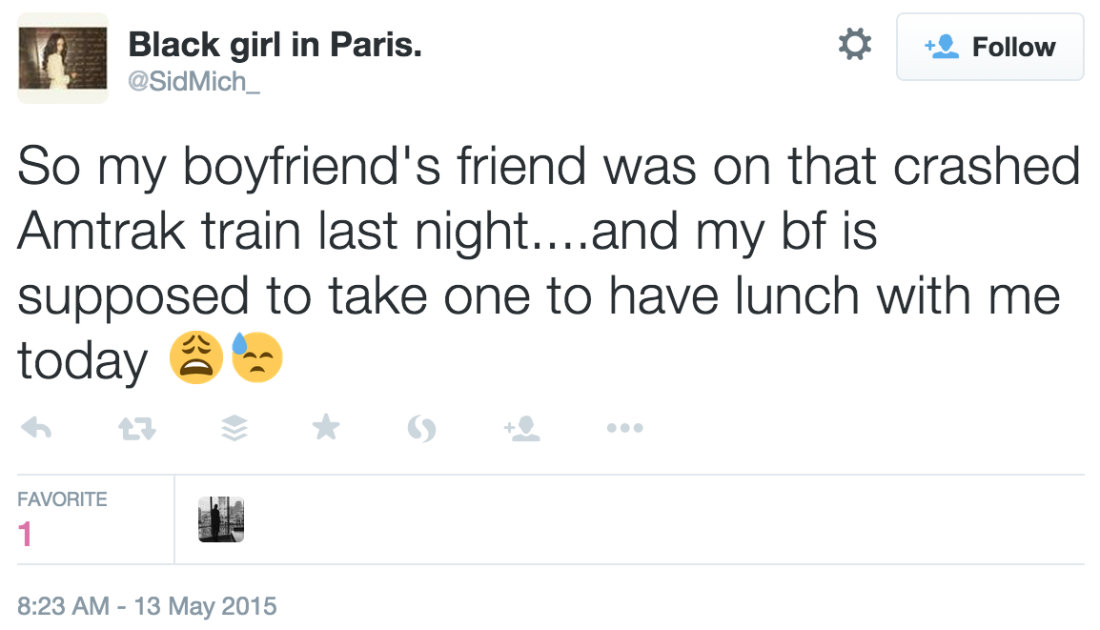Select the FAVORITE label
The height and width of the screenshot is (630, 1100).
(x=63, y=498)
